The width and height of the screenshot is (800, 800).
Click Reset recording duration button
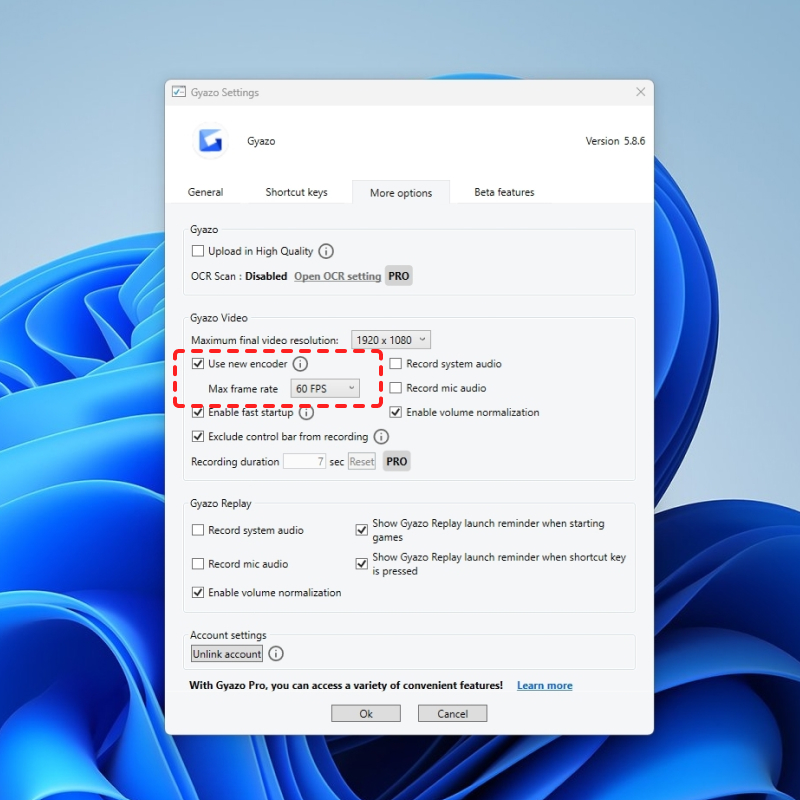pos(362,462)
